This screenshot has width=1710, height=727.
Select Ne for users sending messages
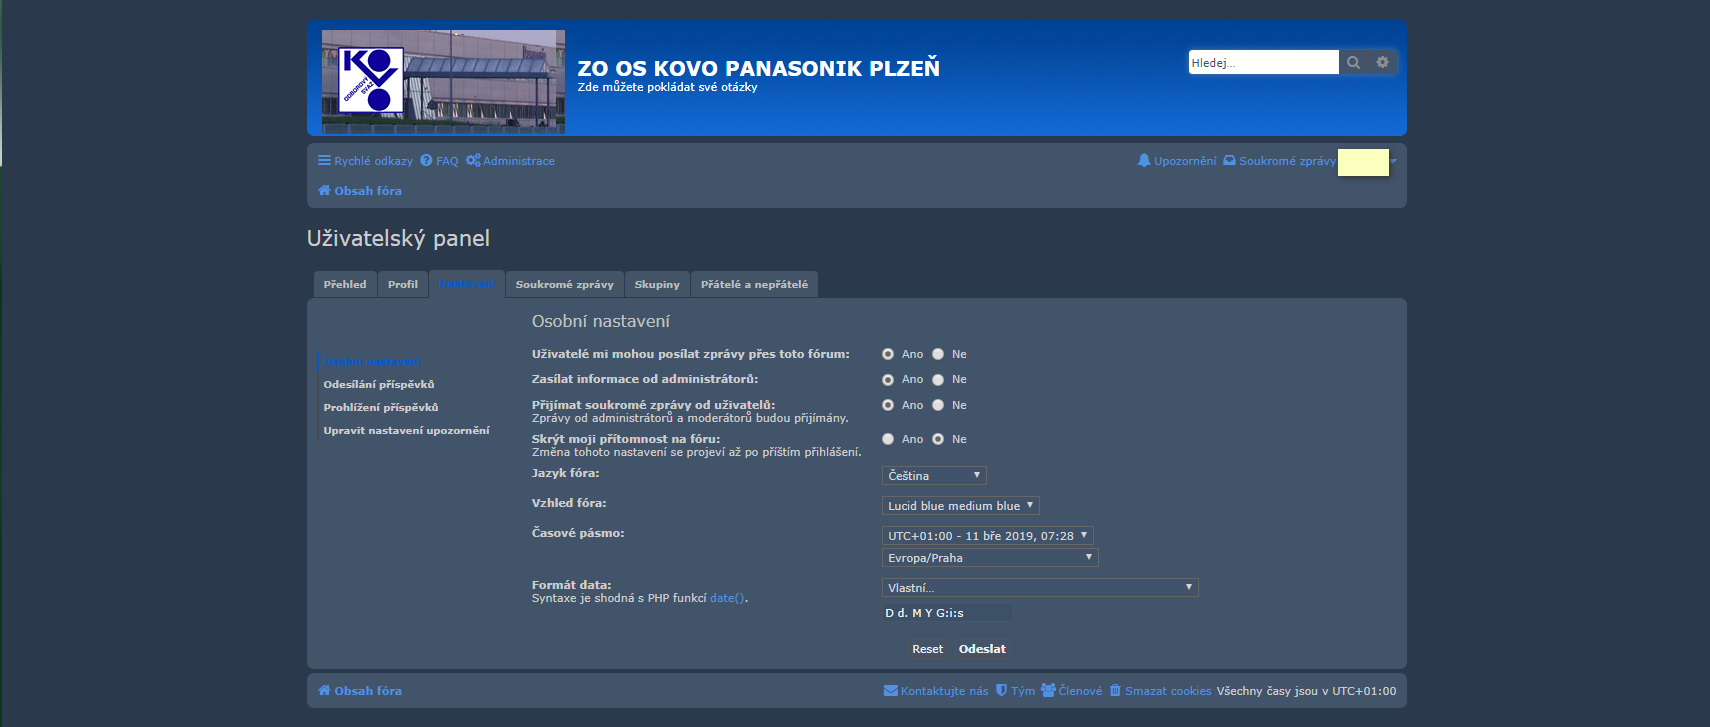tap(938, 354)
